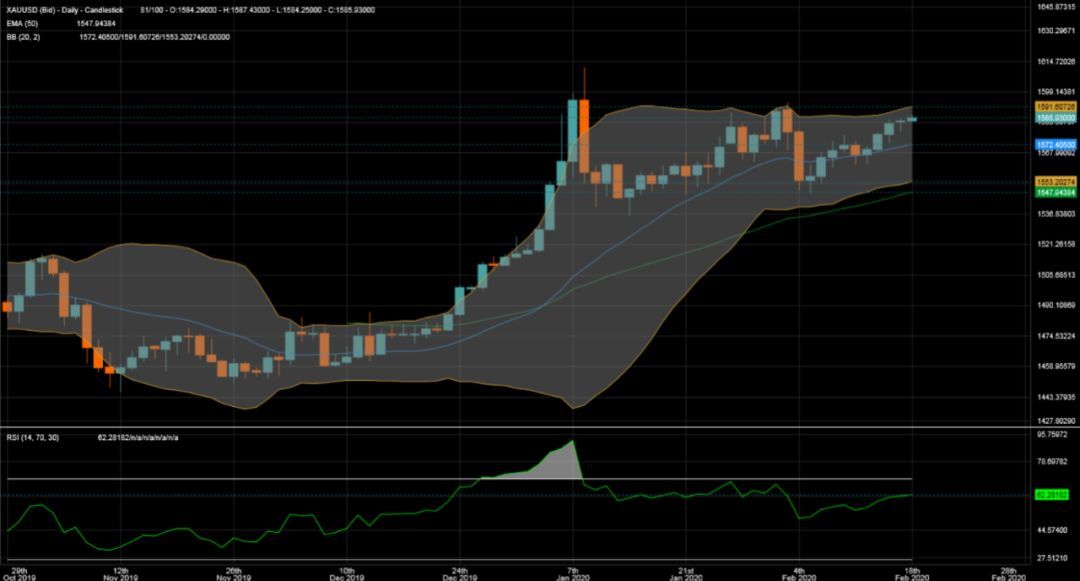Click the 28th Feb 2020 date label
Image resolution: width=1080 pixels, height=581 pixels.
coord(1009,574)
